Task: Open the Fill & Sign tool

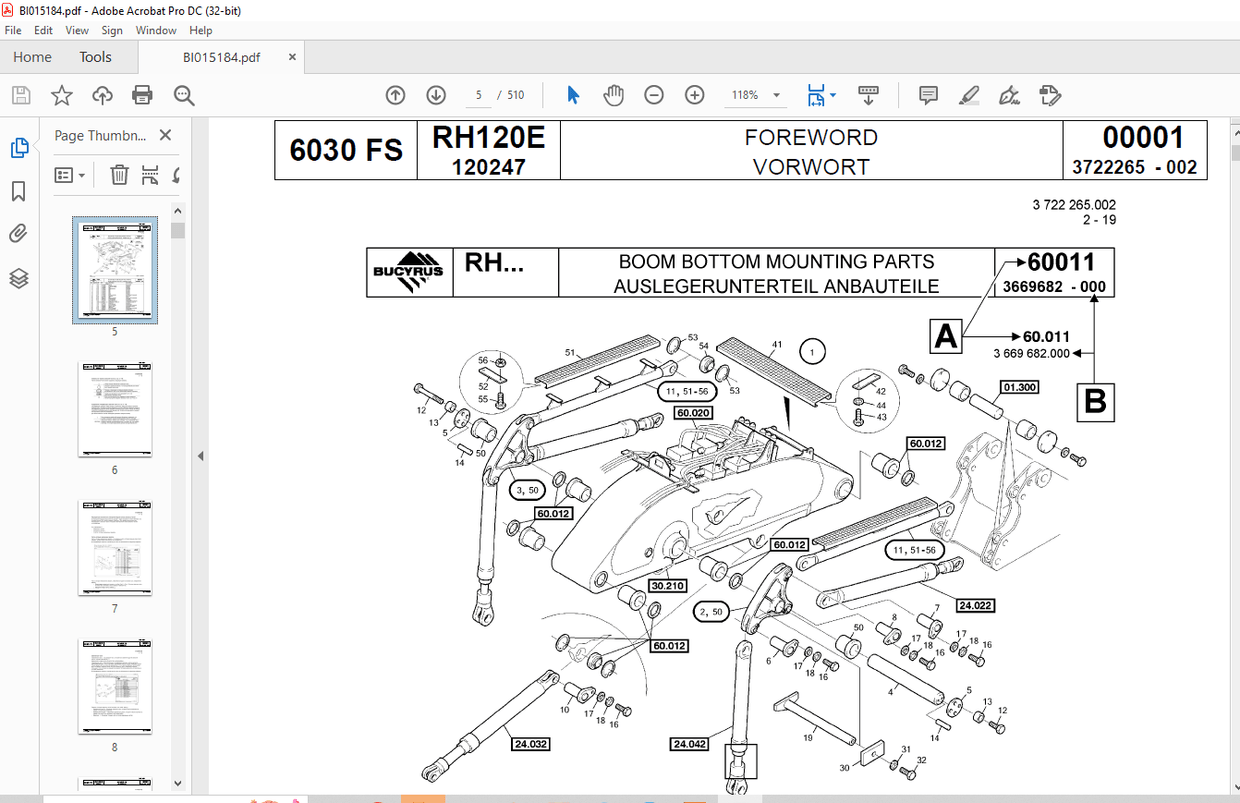Action: coord(1009,94)
